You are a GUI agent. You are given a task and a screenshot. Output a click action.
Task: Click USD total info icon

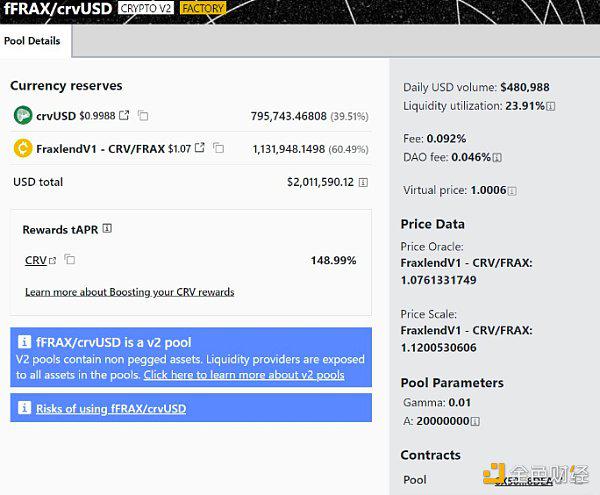tap(363, 182)
